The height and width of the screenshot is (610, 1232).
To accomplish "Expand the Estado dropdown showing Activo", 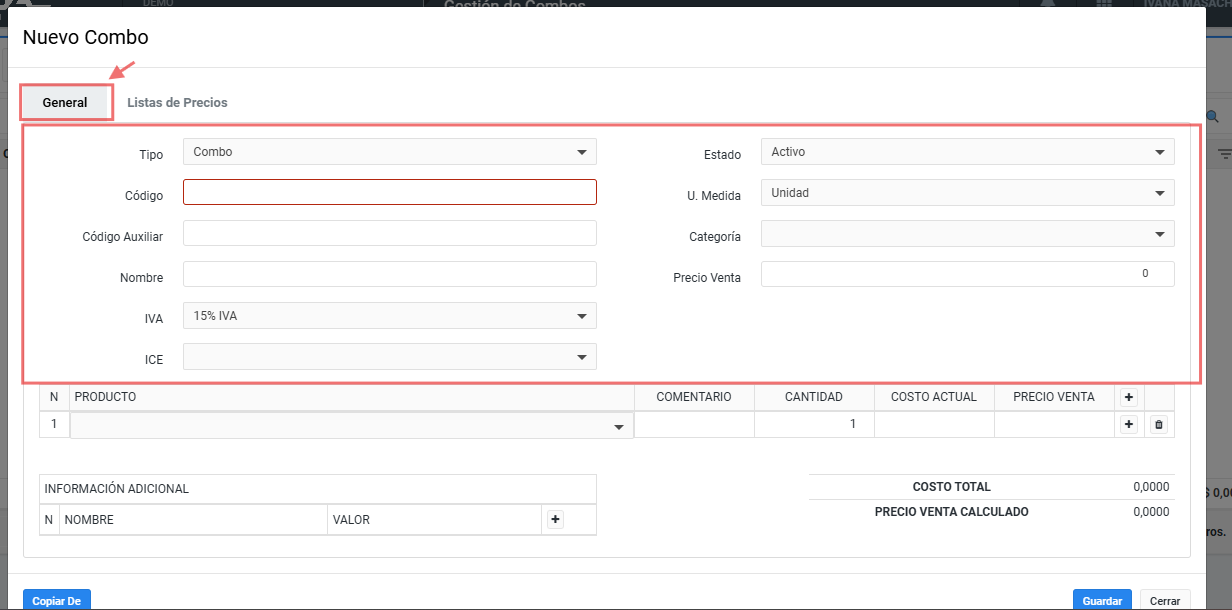I will point(967,152).
